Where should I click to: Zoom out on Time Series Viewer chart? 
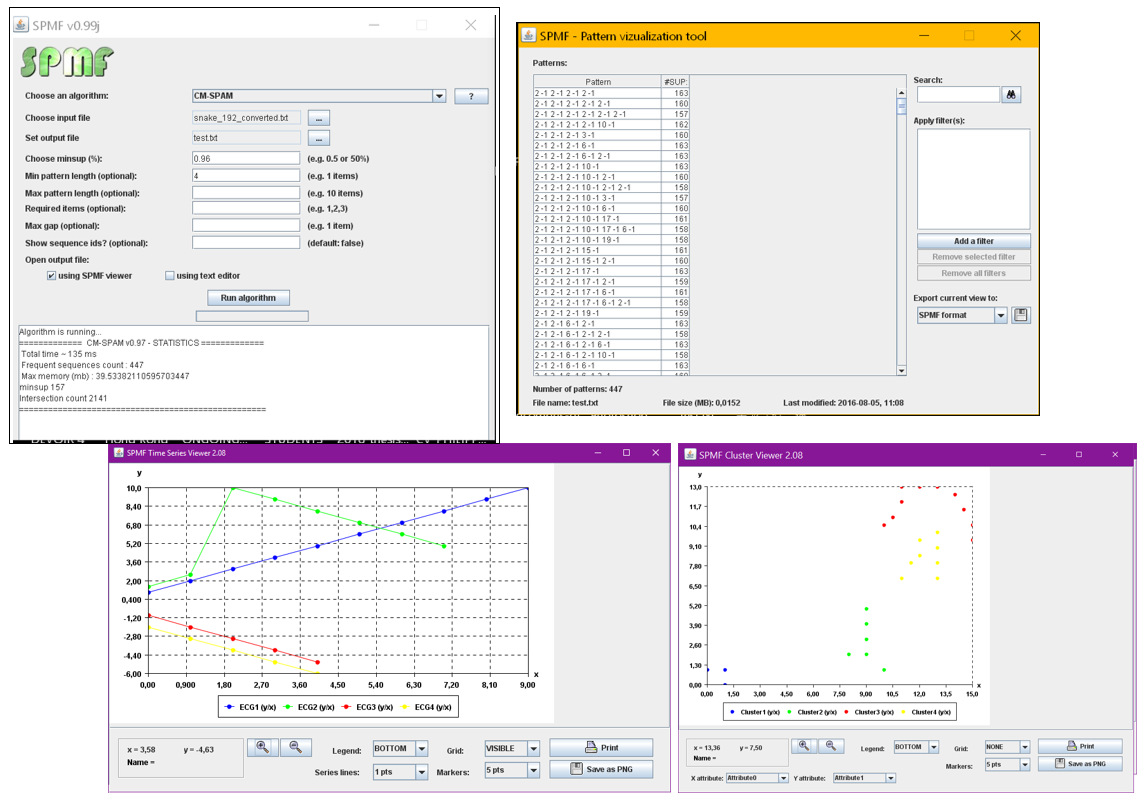click(x=295, y=747)
